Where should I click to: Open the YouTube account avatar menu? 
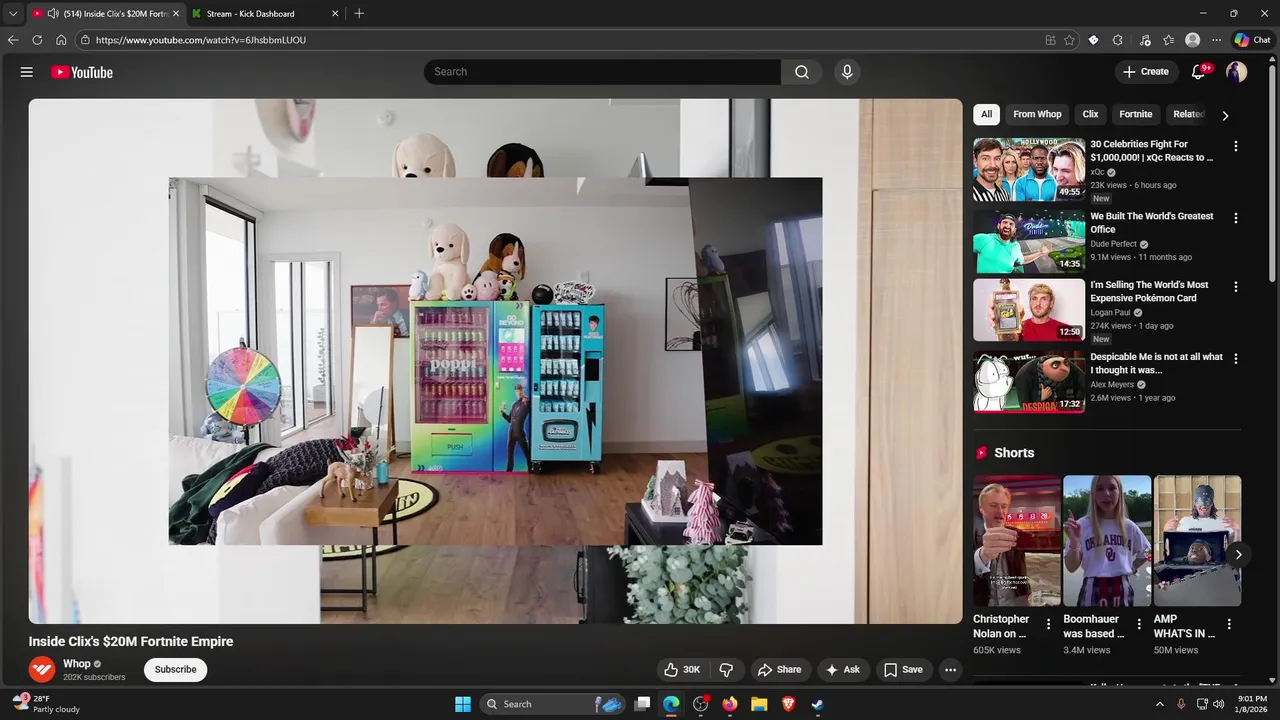click(x=1237, y=72)
